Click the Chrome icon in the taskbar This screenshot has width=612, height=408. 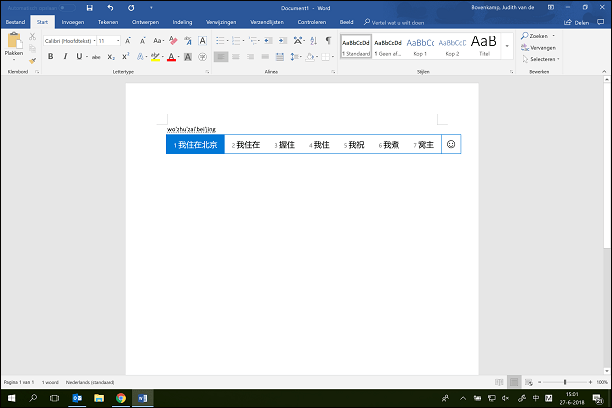point(121,398)
